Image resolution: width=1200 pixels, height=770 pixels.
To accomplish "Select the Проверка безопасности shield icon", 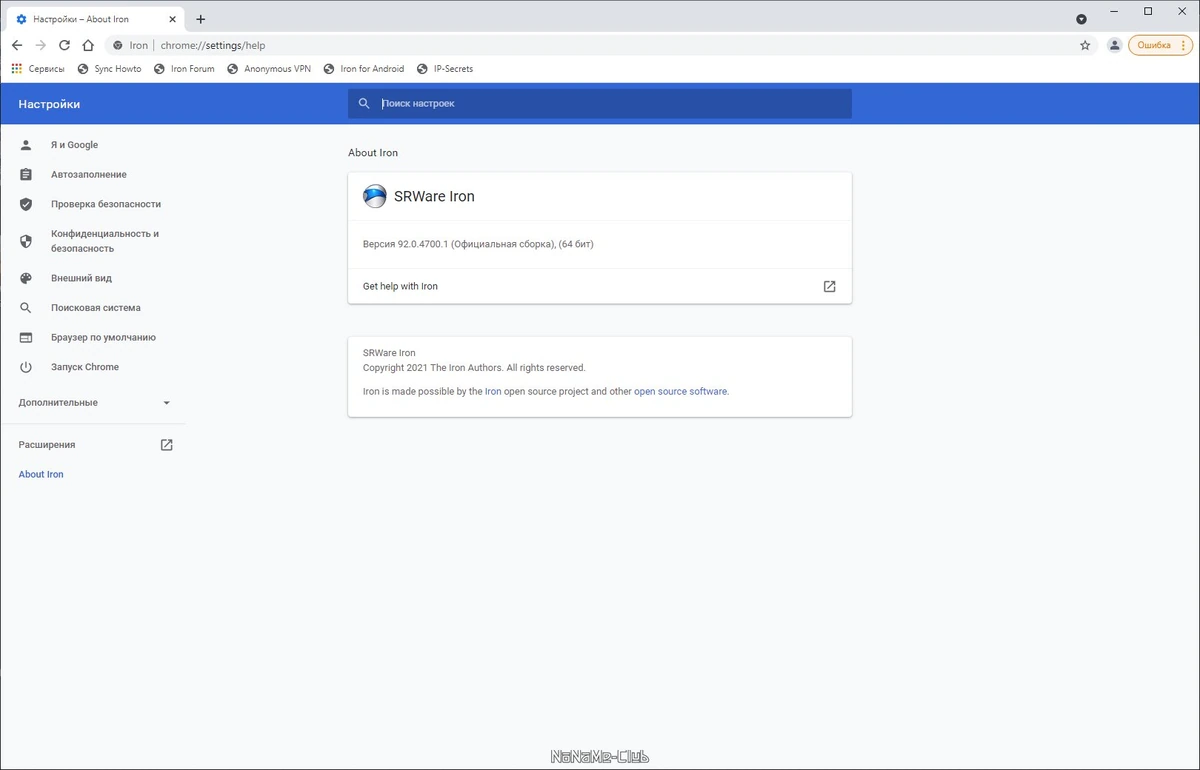I will (x=26, y=204).
